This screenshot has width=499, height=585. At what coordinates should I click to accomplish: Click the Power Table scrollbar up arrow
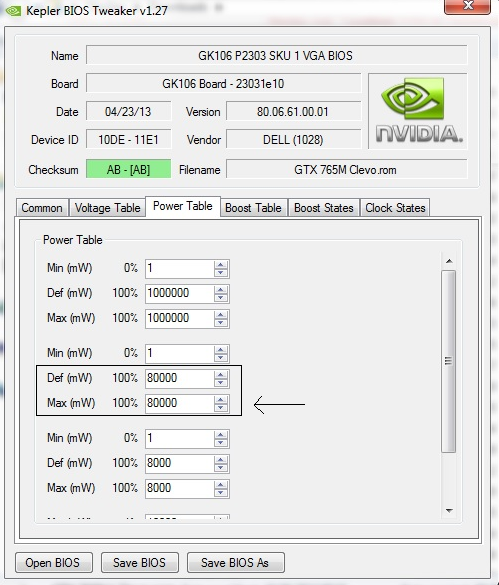(x=449, y=261)
